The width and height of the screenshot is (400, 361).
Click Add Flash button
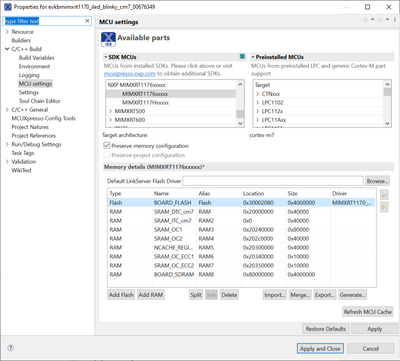(121, 295)
